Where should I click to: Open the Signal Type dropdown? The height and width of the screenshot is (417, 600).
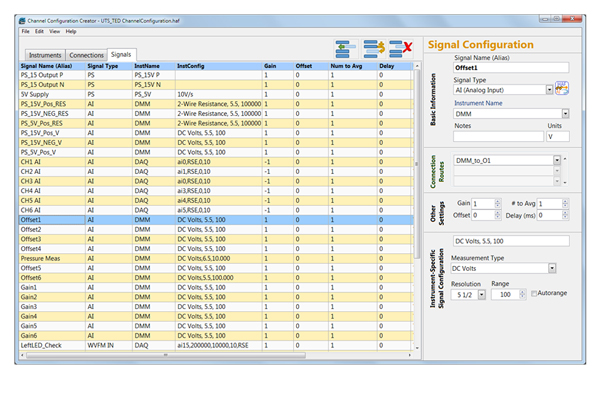point(549,89)
